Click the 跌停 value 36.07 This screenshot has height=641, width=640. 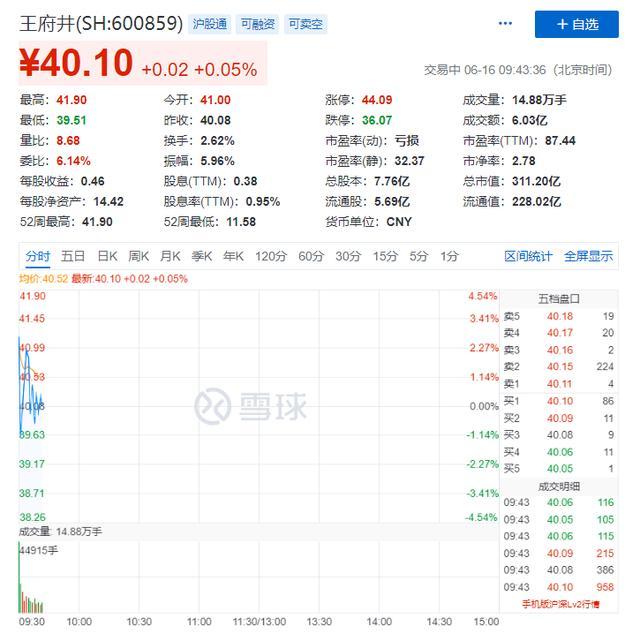click(377, 120)
